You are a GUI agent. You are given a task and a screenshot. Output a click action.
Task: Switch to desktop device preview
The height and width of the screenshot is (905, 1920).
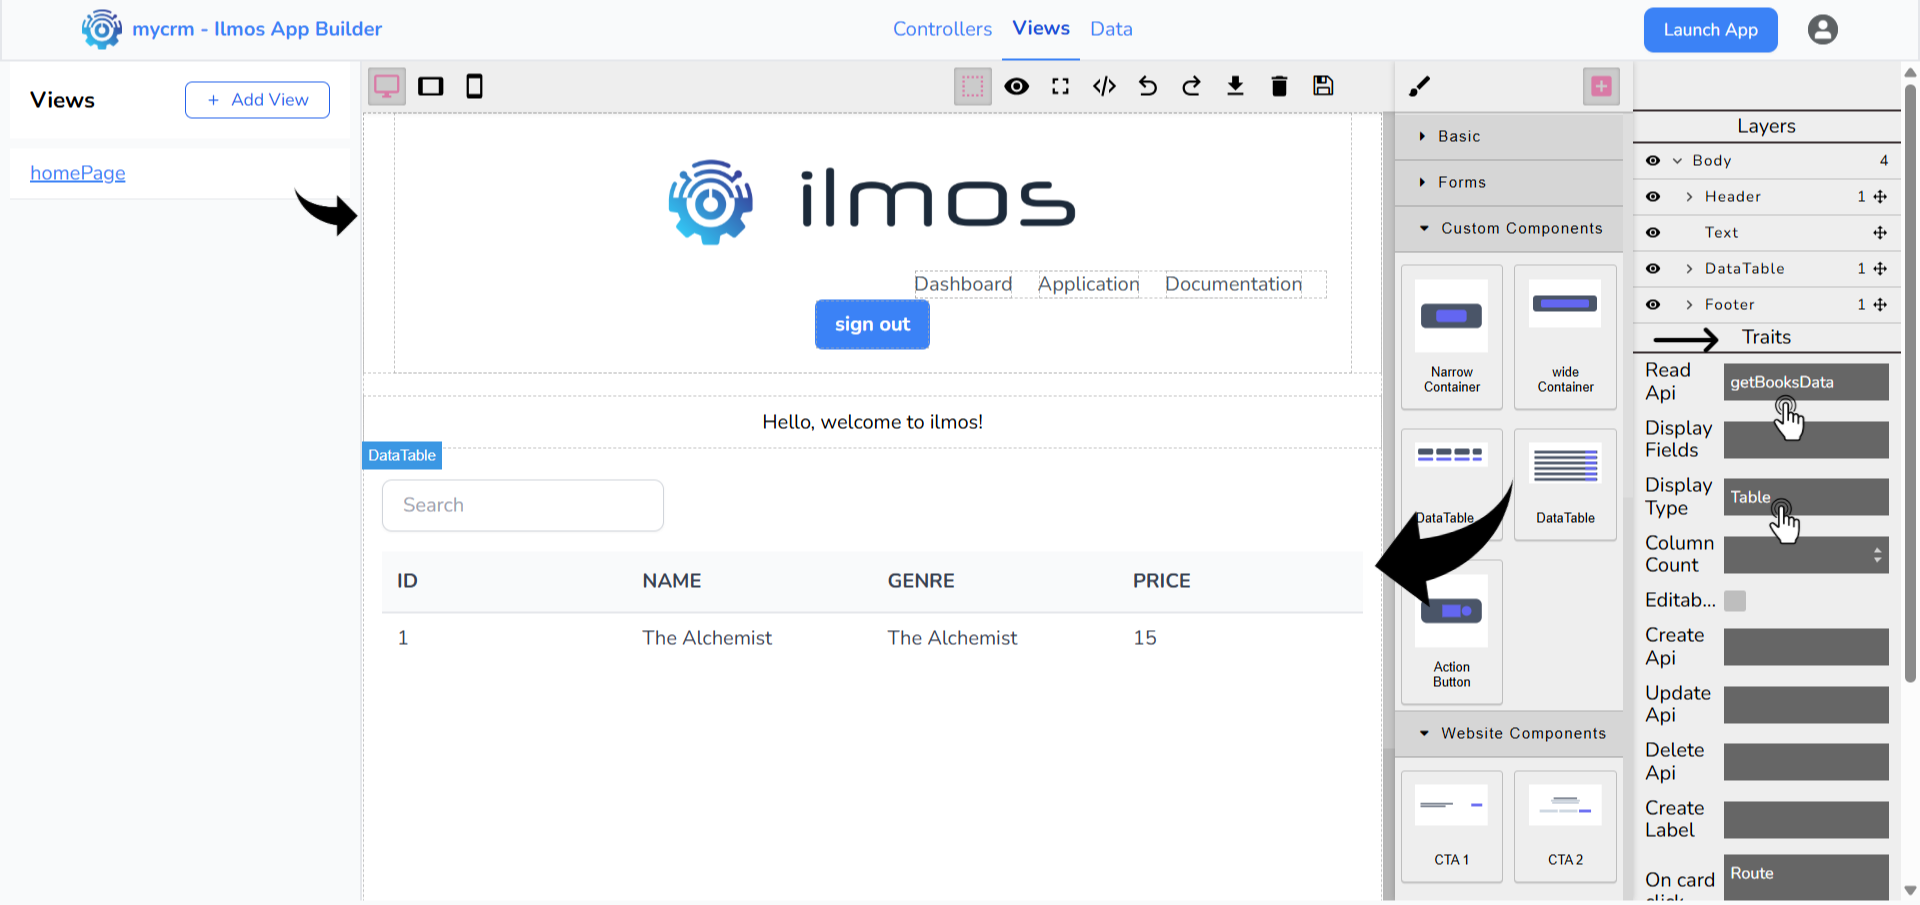(x=387, y=86)
